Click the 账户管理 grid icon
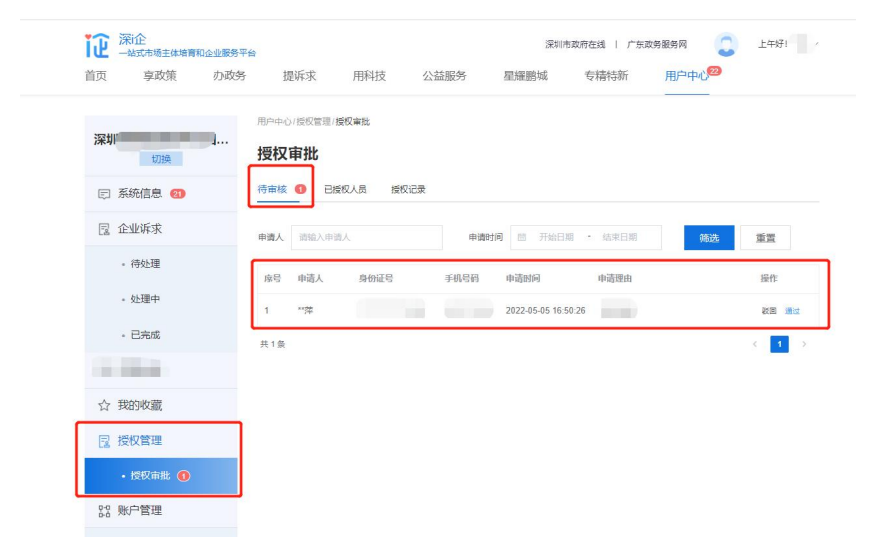This screenshot has height=560, width=873. click(104, 511)
